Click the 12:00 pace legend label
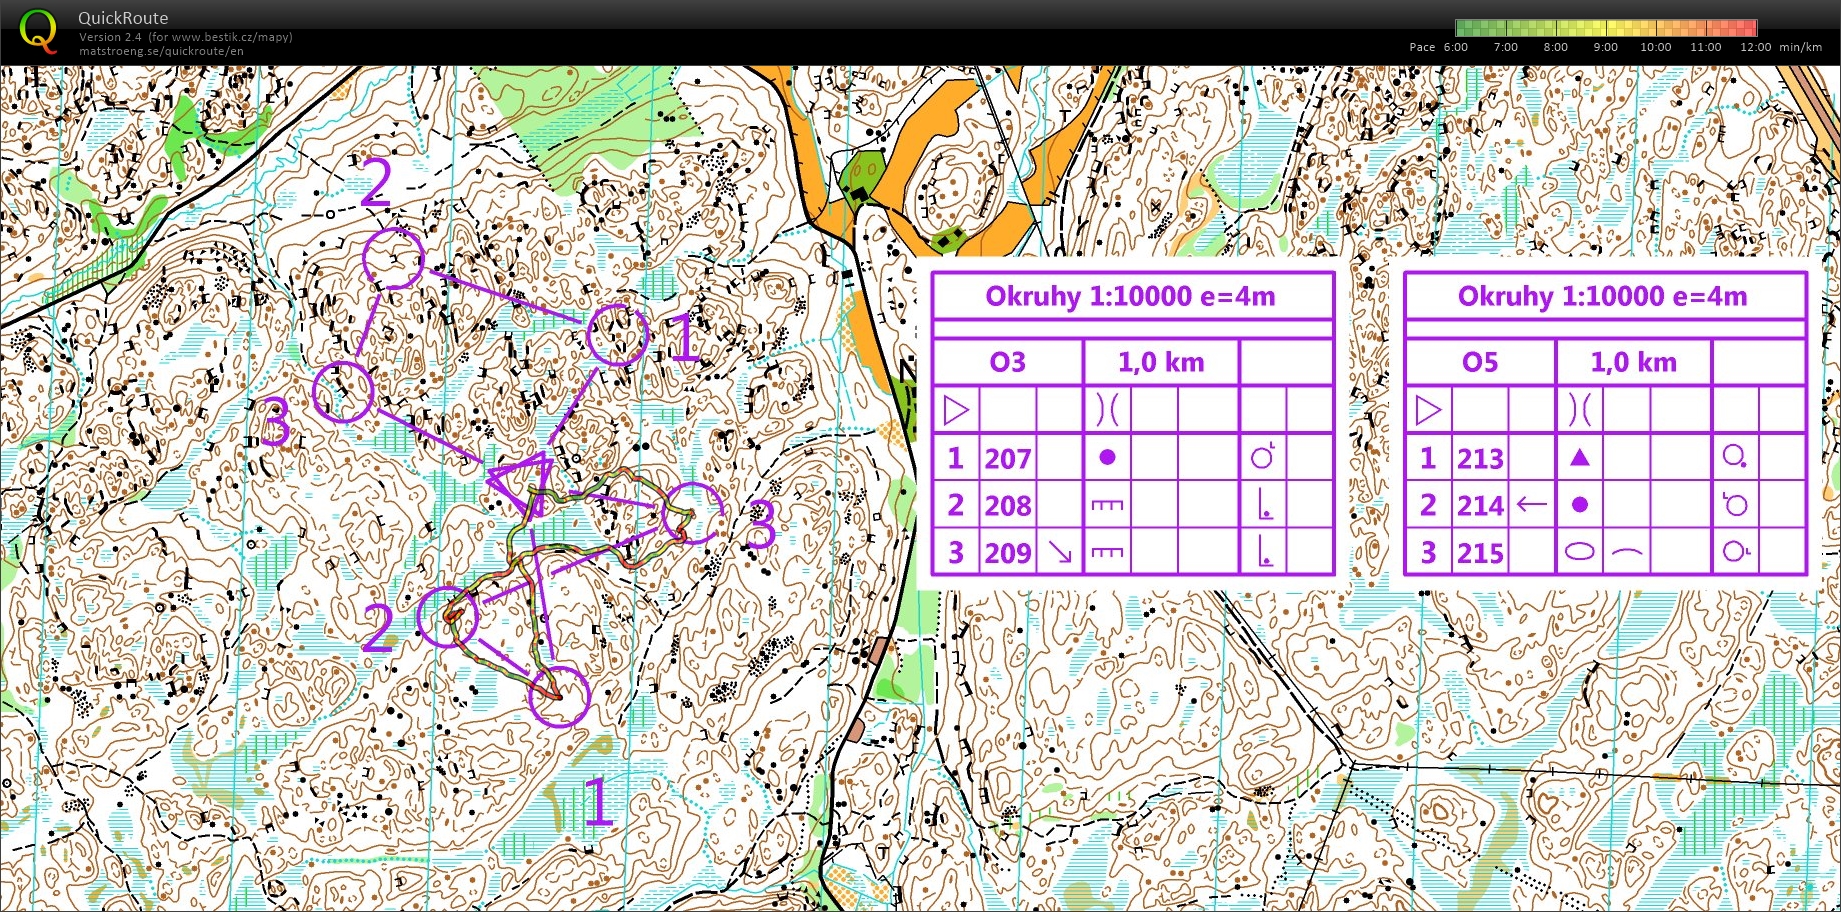The height and width of the screenshot is (912, 1841). click(x=1755, y=47)
